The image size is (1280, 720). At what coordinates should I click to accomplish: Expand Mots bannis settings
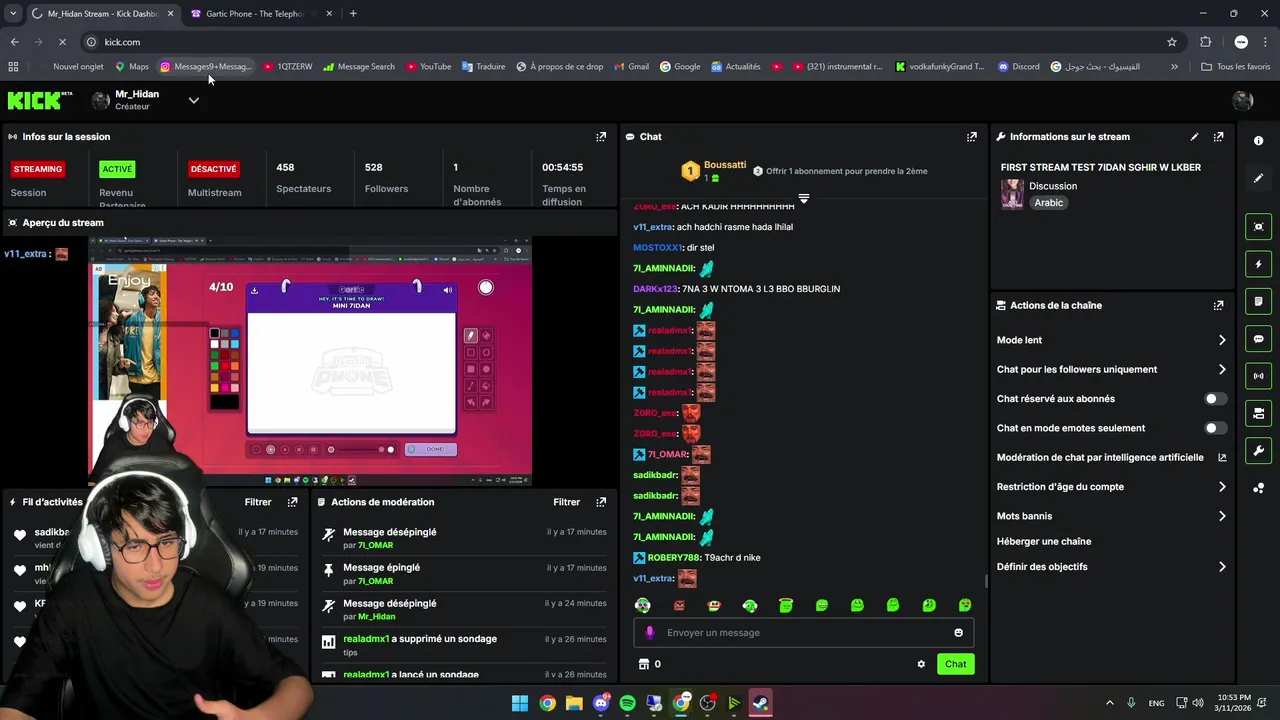(1222, 516)
